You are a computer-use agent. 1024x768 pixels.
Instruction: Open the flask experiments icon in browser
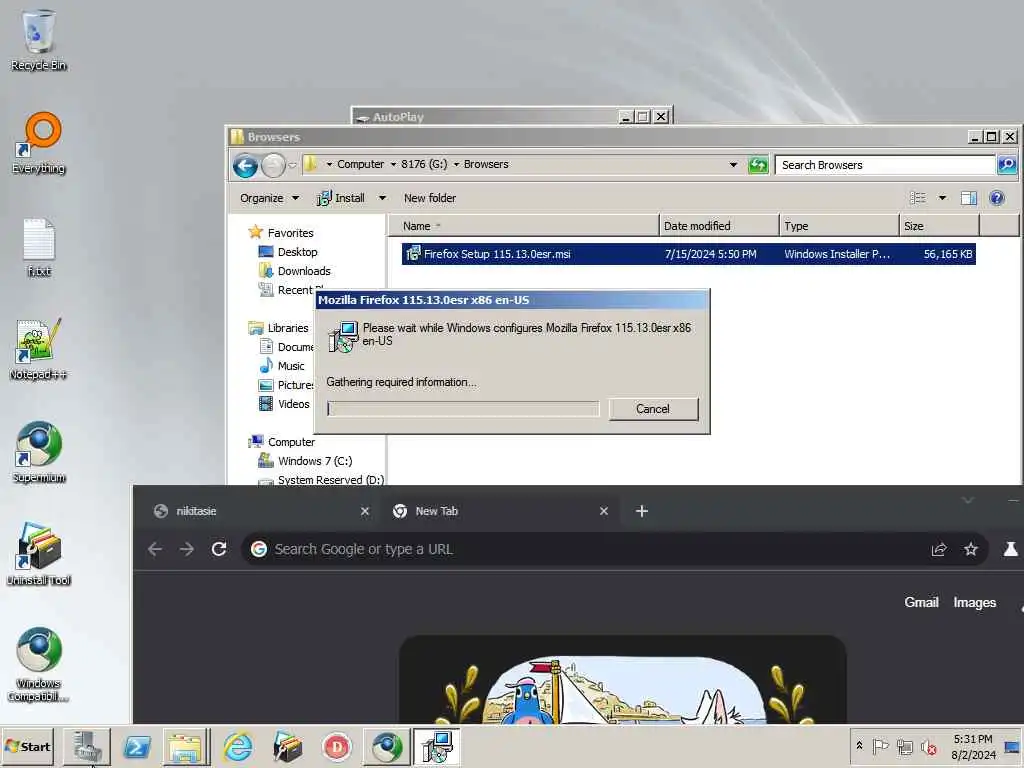coord(1010,549)
